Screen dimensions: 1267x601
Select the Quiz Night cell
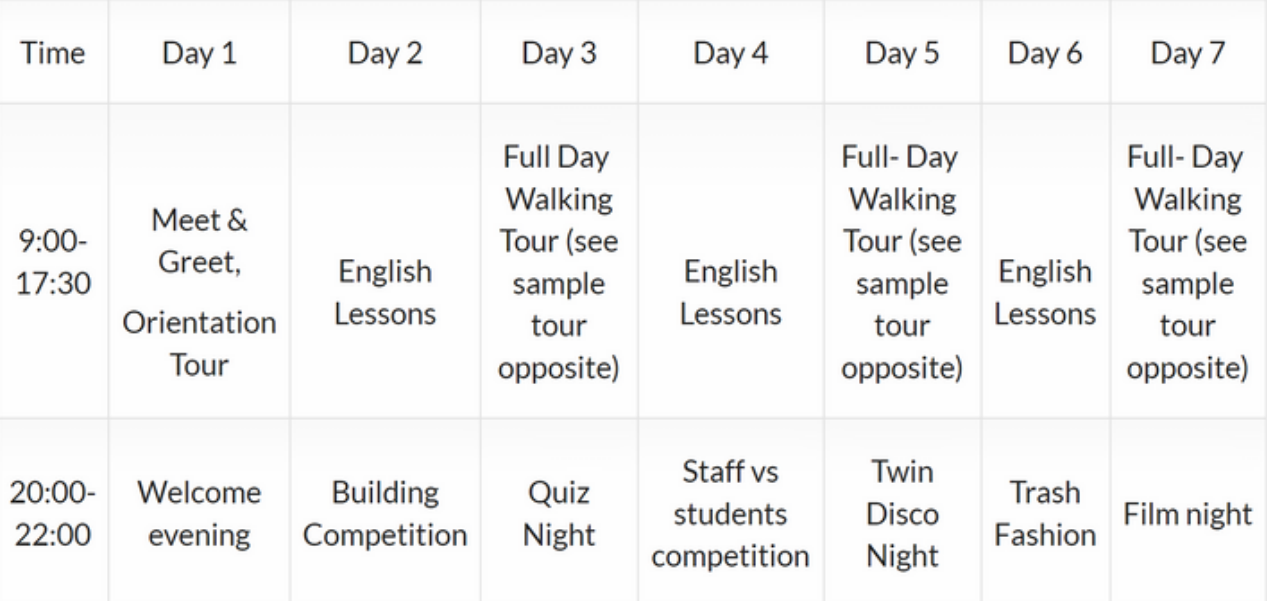pos(560,513)
